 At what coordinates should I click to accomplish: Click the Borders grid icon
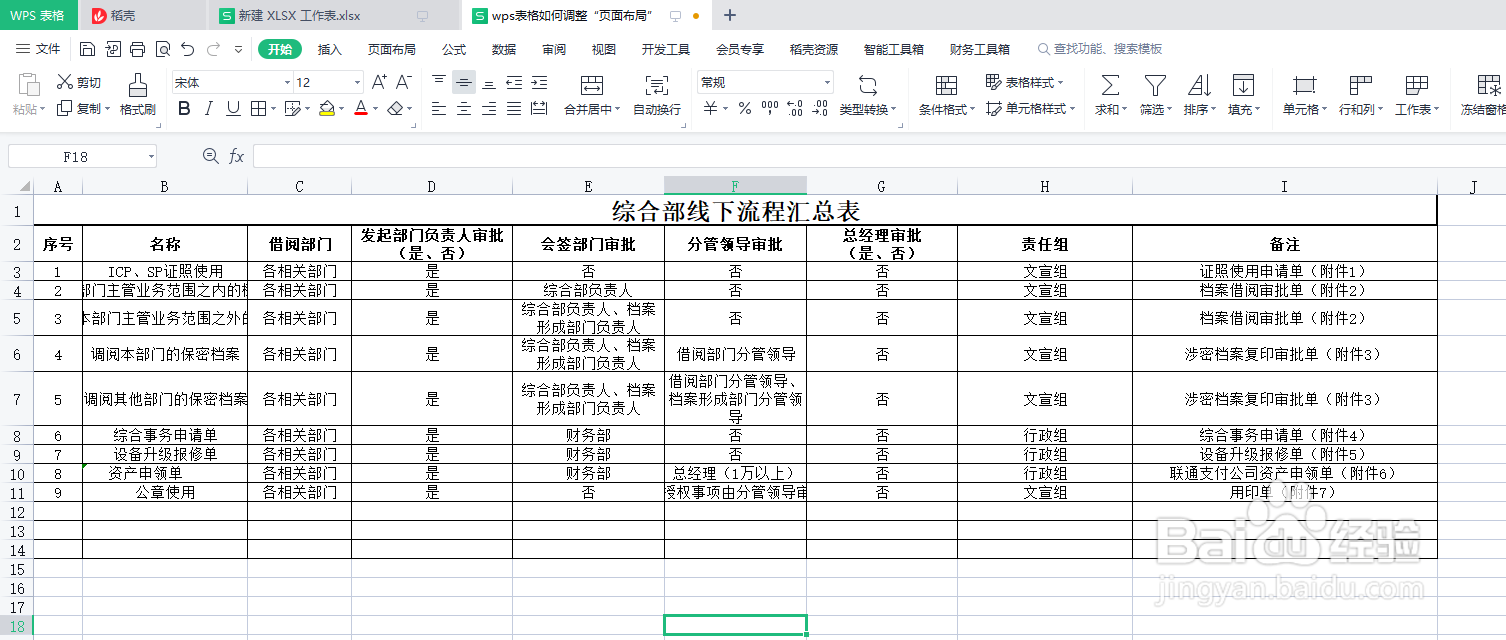click(258, 108)
